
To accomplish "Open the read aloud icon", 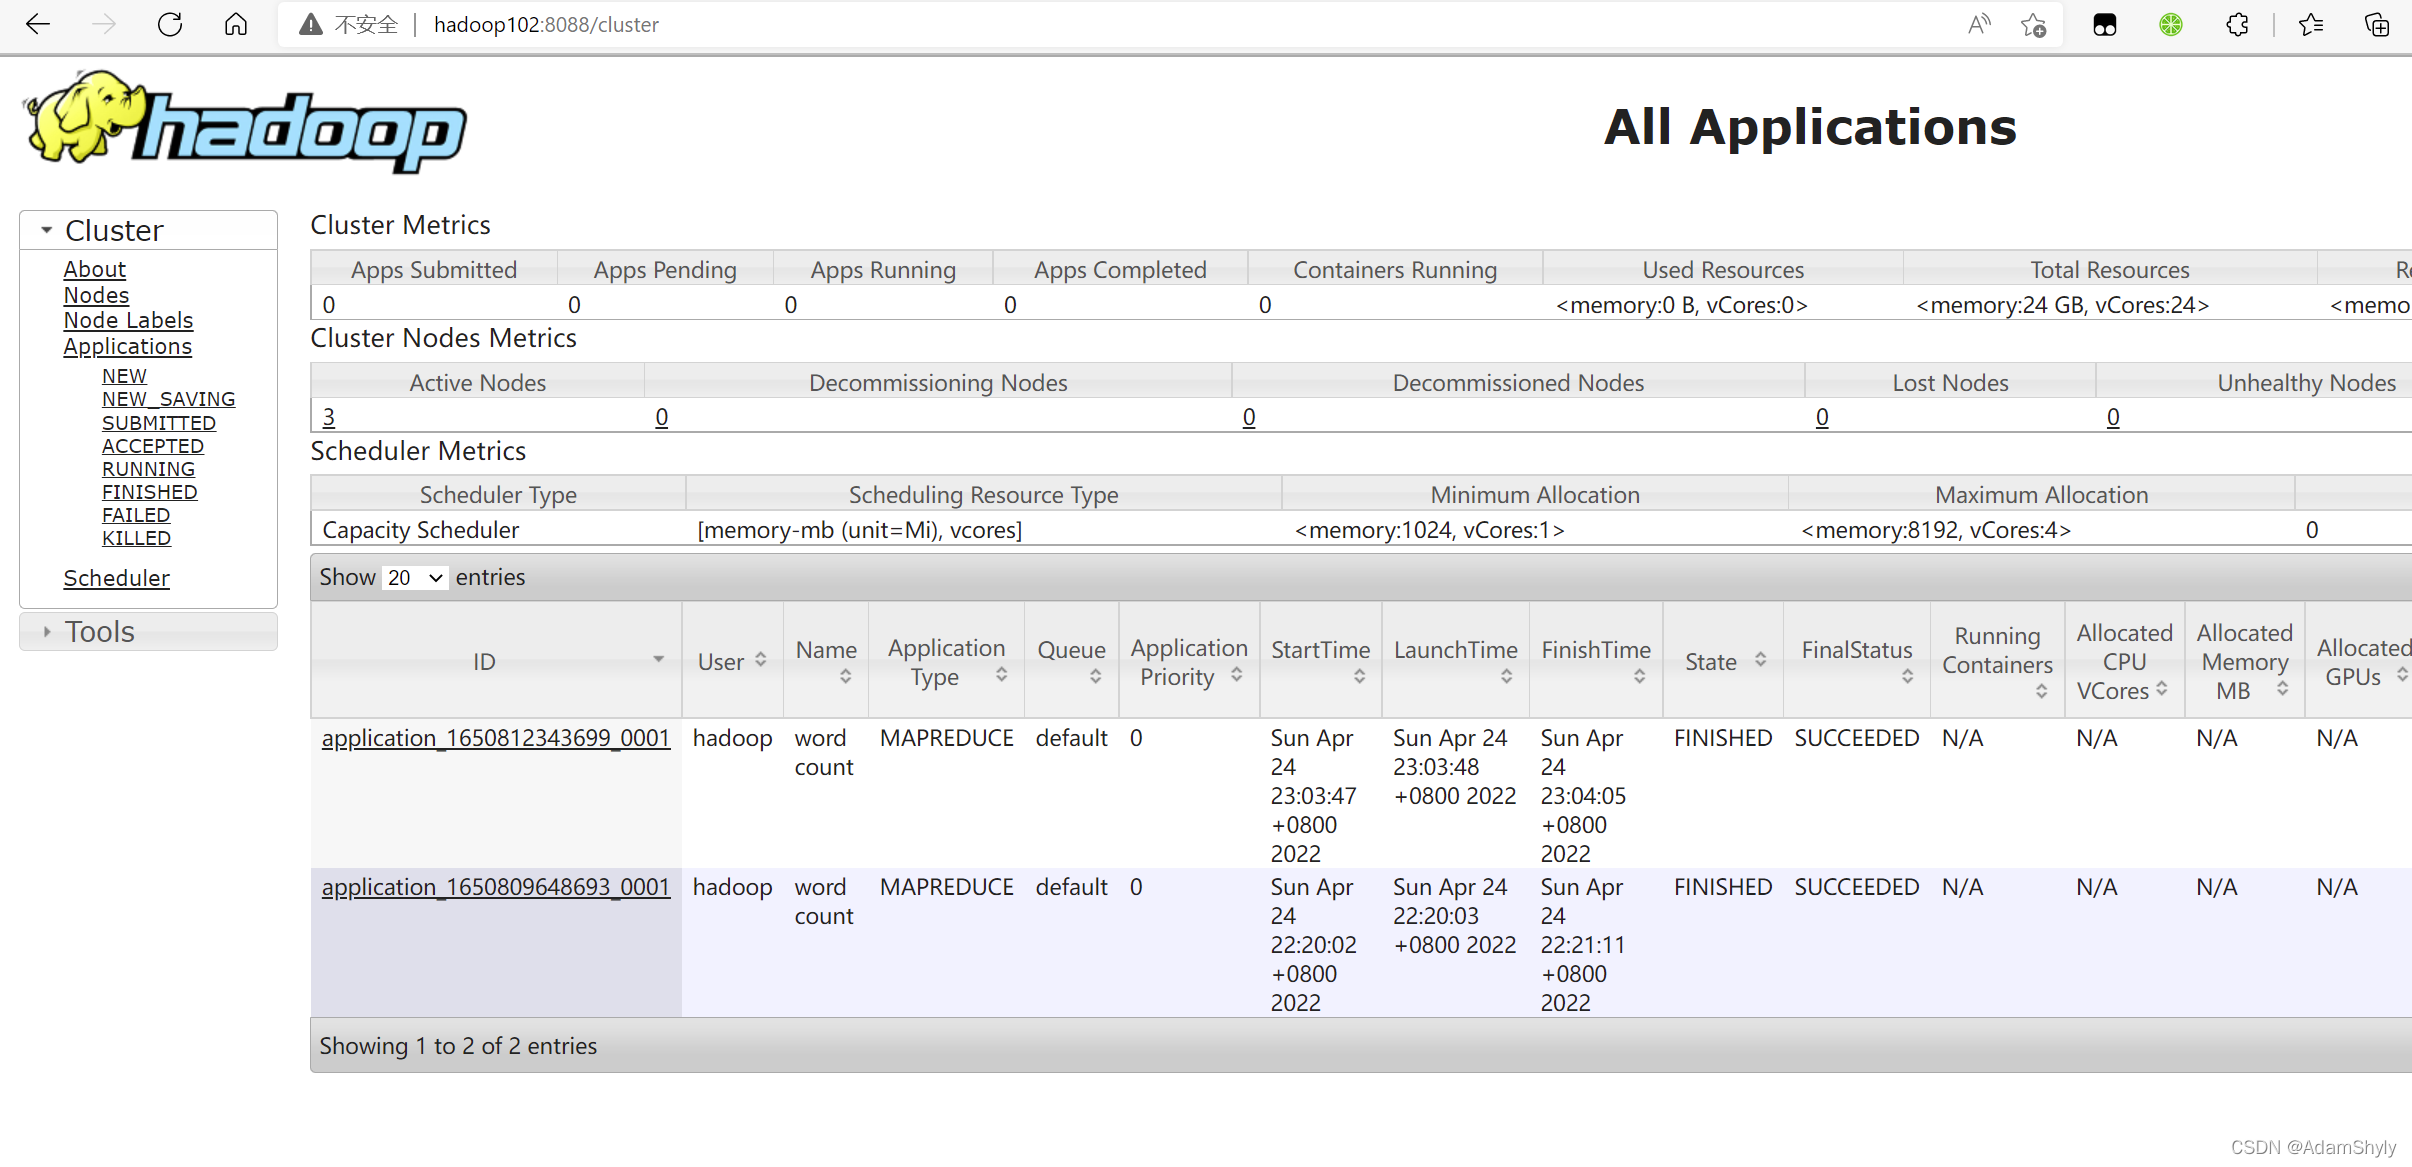I will [x=1978, y=24].
